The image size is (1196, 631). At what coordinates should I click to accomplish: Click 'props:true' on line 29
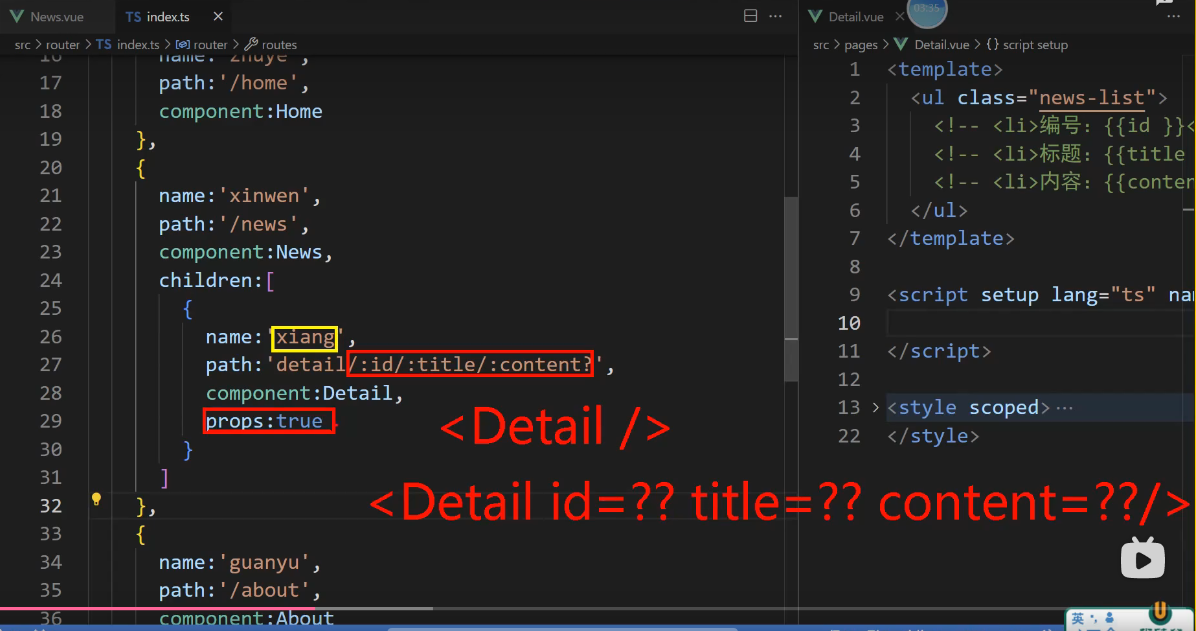coord(264,421)
